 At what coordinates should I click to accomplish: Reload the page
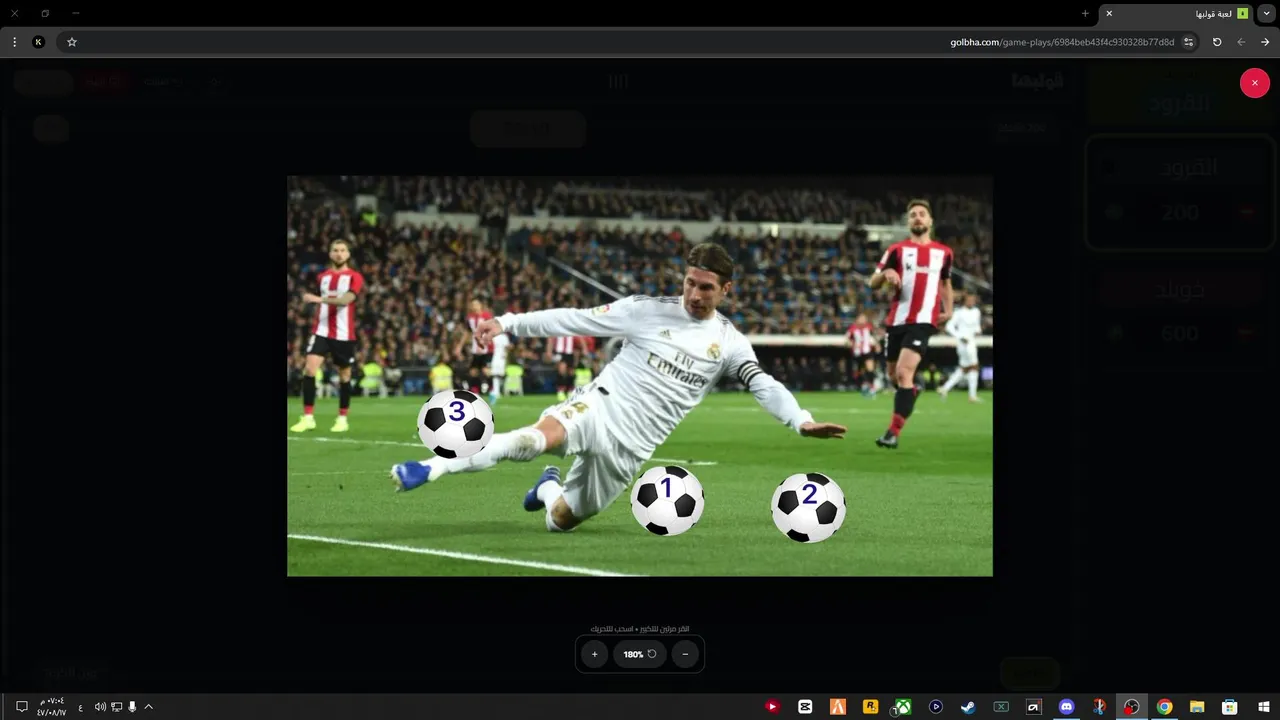tap(1217, 42)
